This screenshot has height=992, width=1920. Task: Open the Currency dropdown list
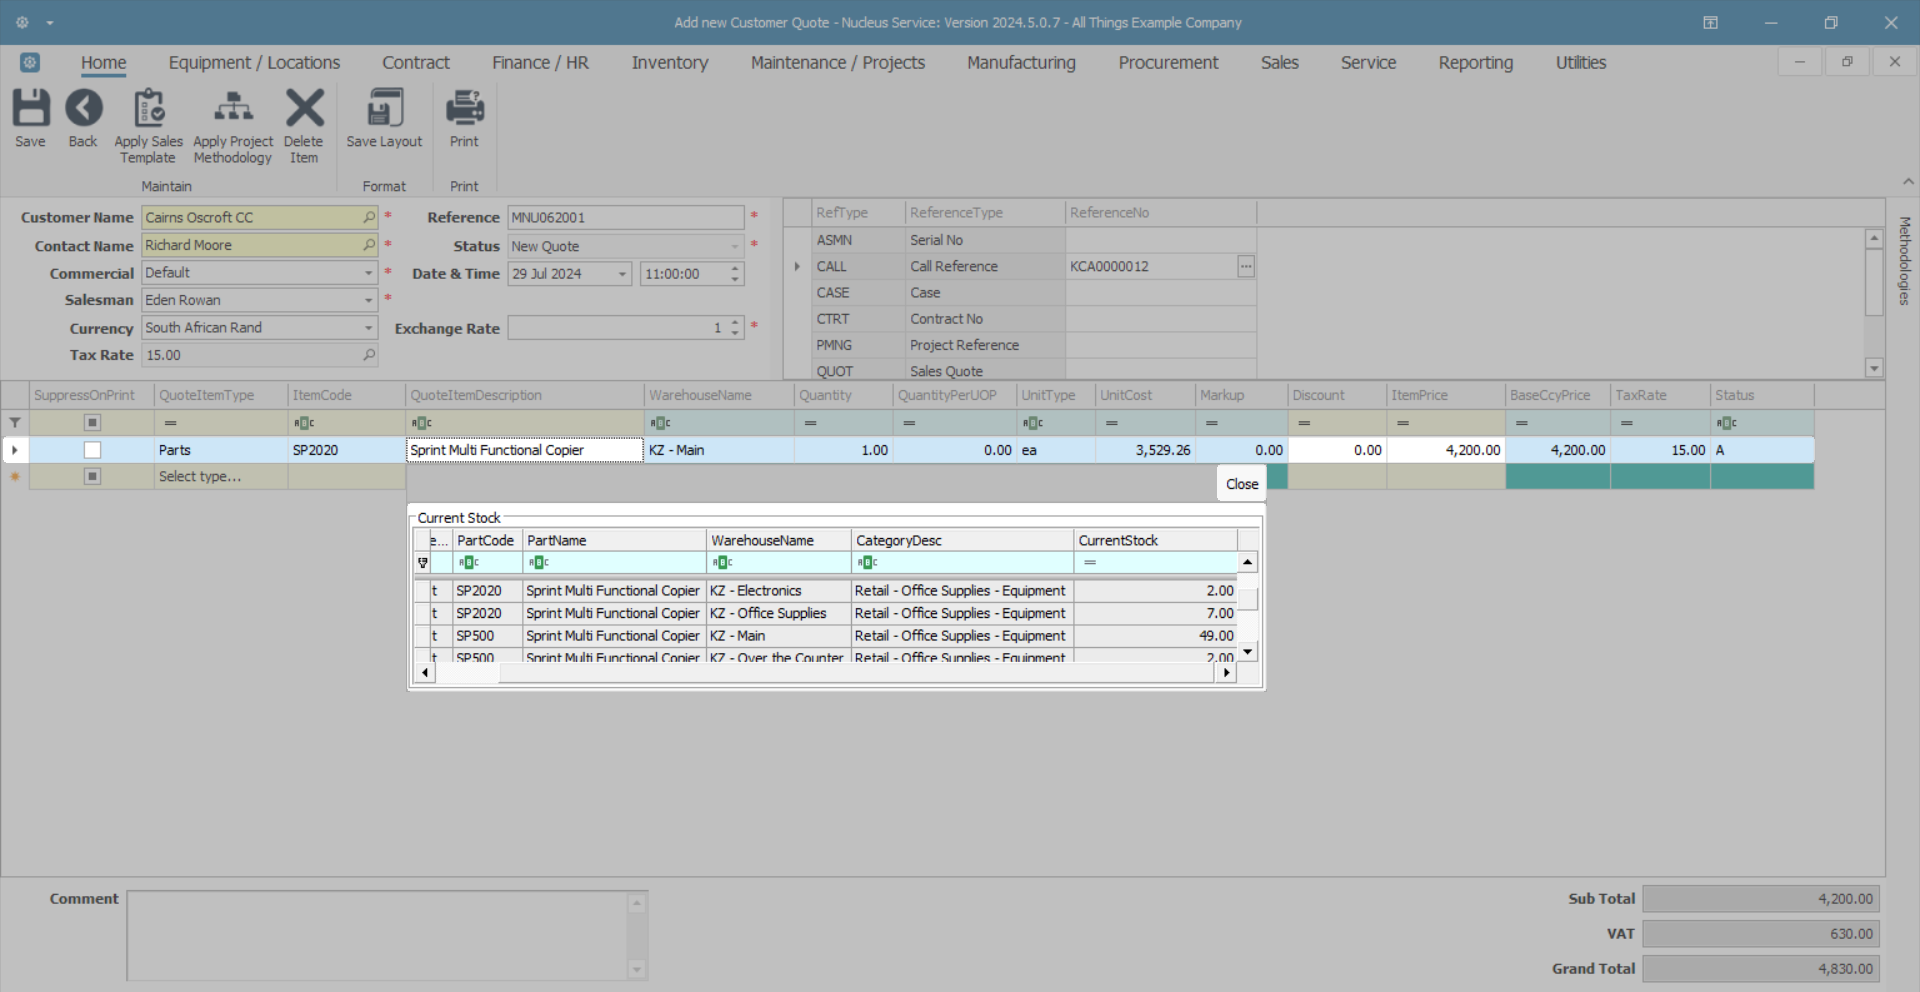[368, 328]
